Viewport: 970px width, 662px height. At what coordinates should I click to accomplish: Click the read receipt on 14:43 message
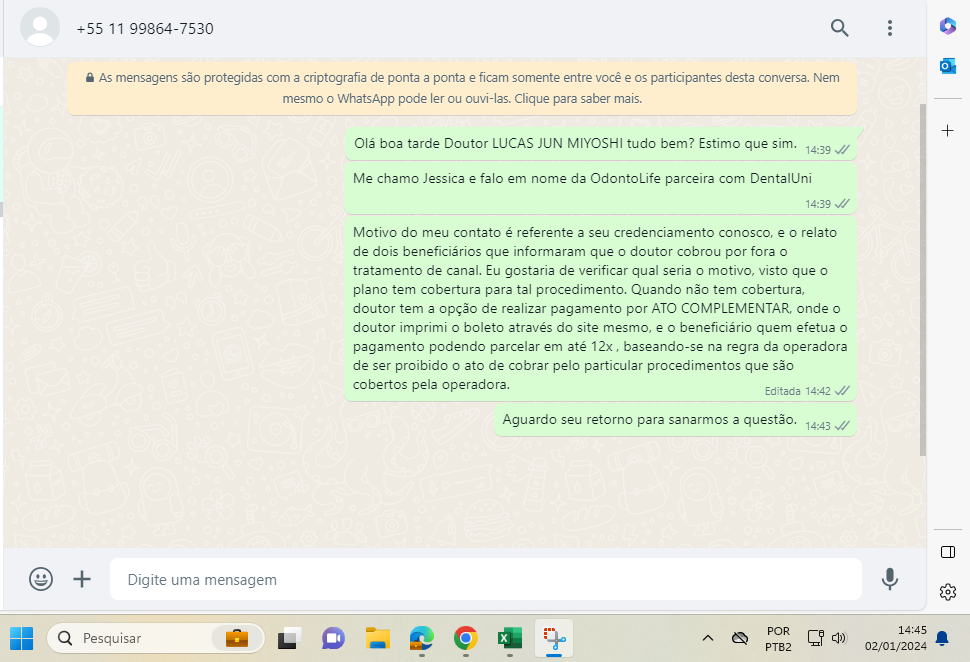842,426
